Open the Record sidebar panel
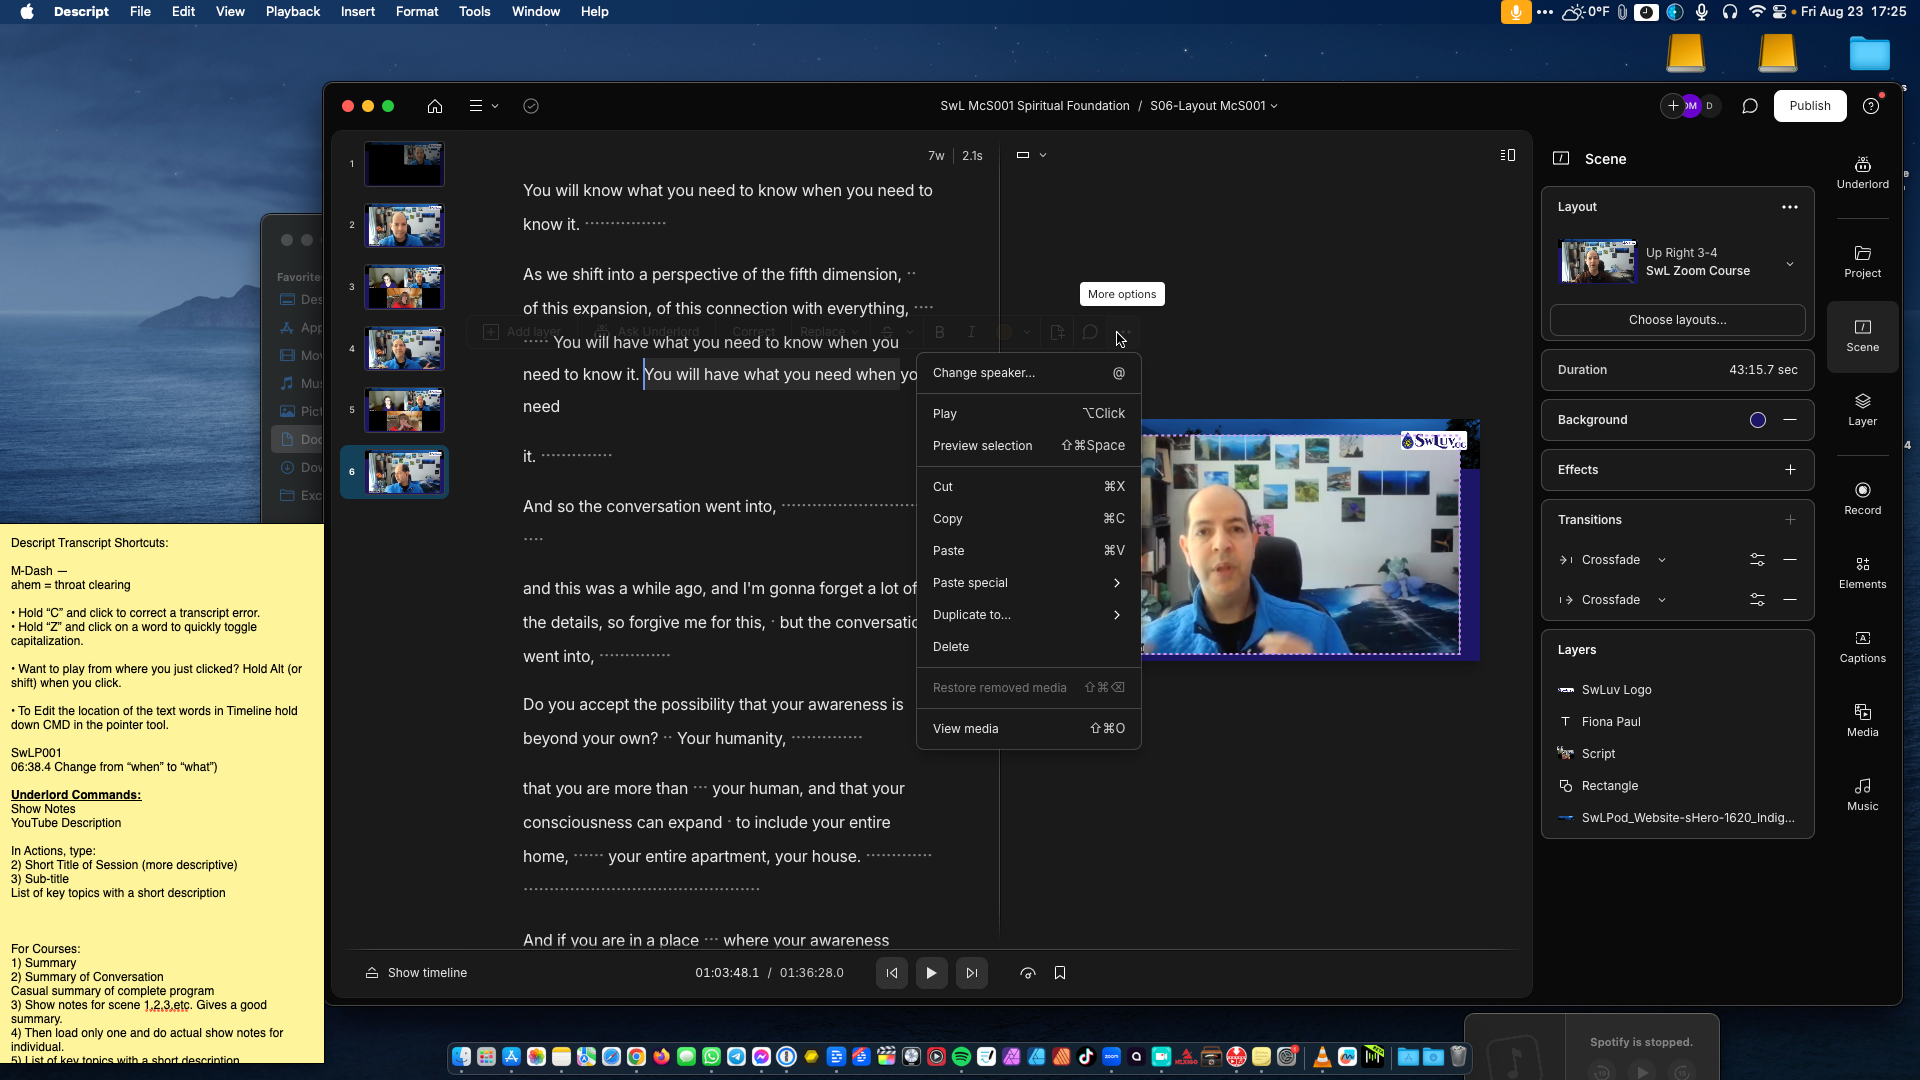1920x1080 pixels. point(1862,498)
